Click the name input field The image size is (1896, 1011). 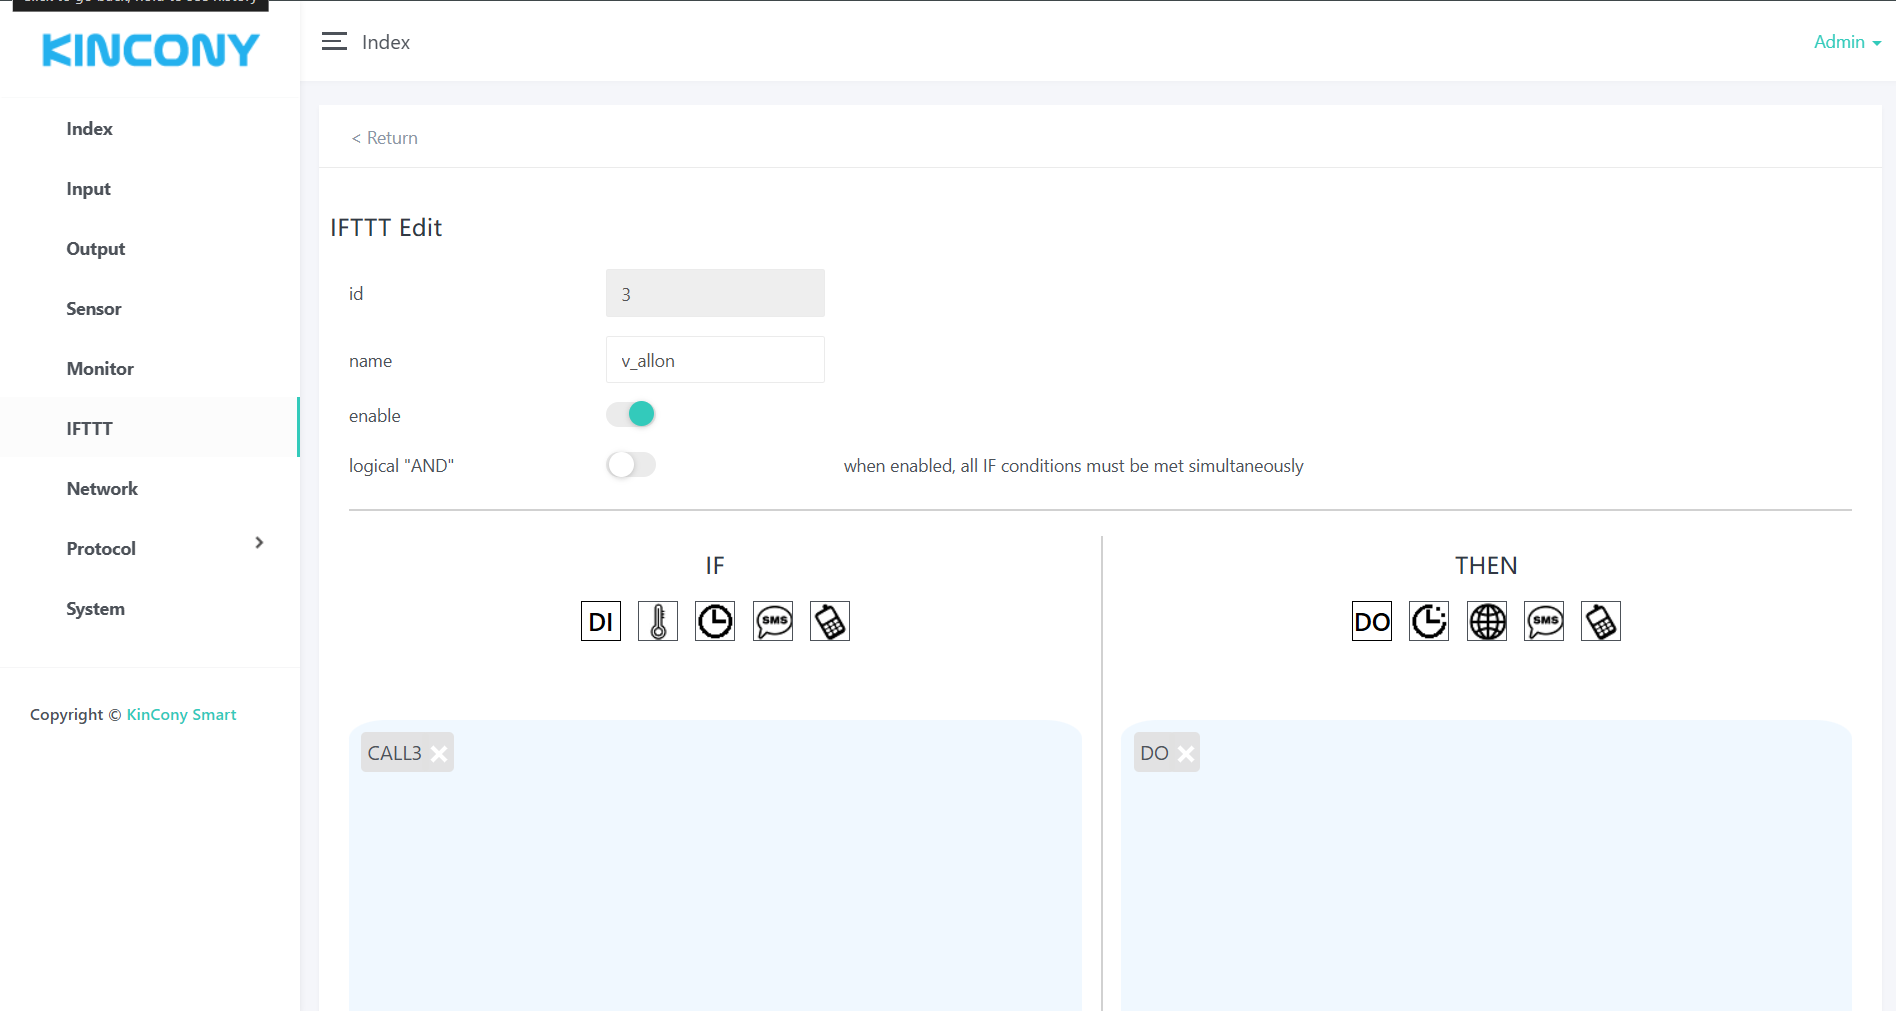coord(715,360)
